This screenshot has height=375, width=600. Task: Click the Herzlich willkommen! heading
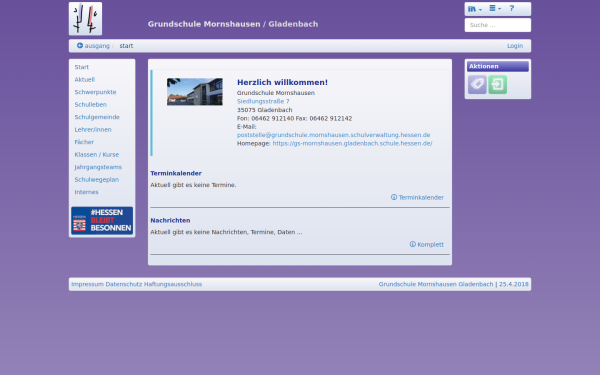tap(282, 82)
